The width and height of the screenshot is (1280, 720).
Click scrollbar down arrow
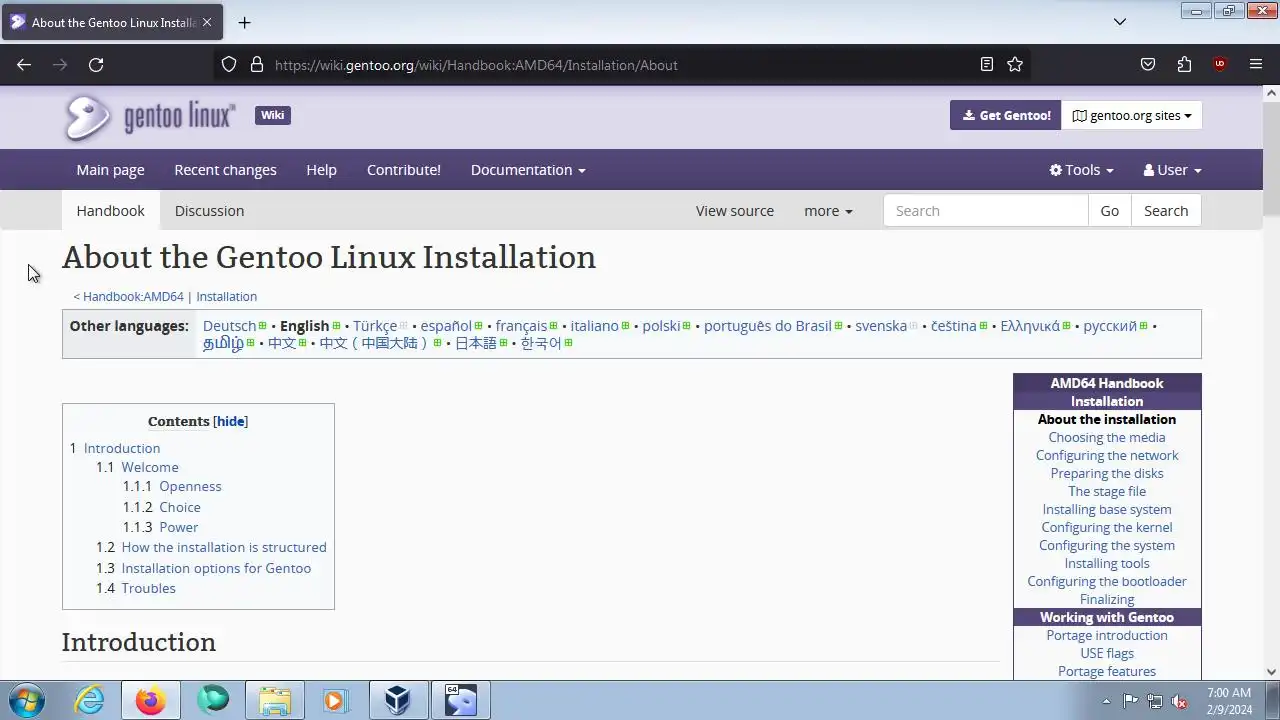[1271, 672]
